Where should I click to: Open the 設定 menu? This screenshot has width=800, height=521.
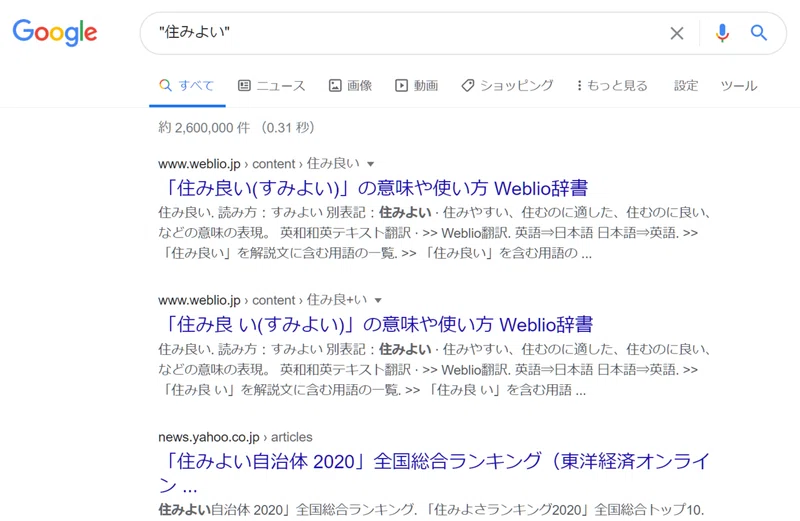coord(686,85)
